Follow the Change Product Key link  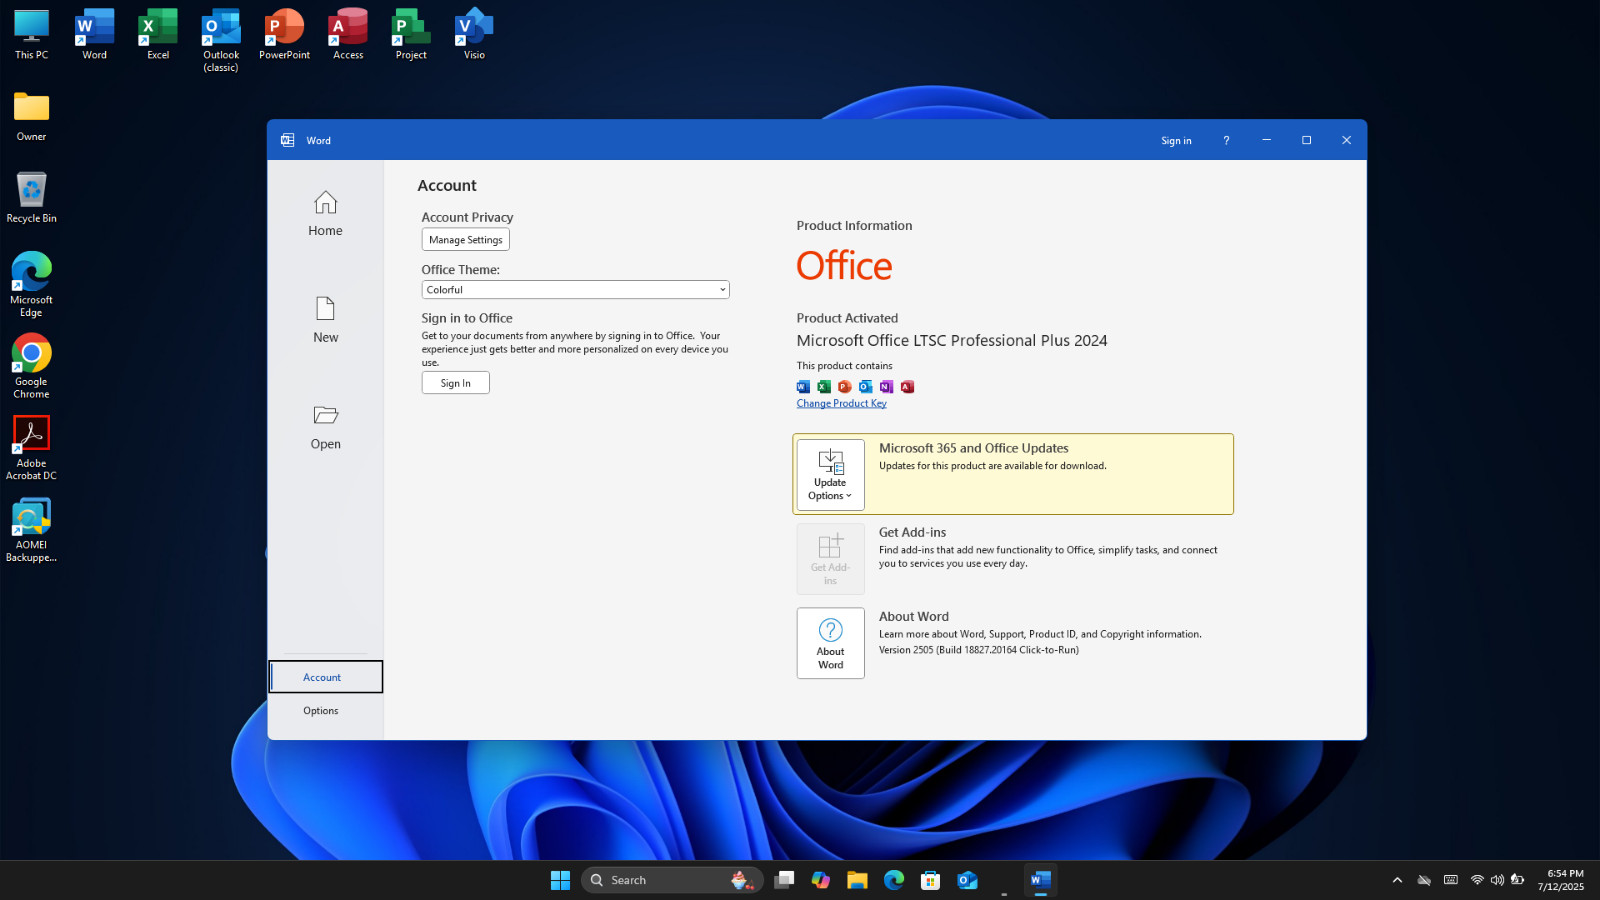[842, 404]
